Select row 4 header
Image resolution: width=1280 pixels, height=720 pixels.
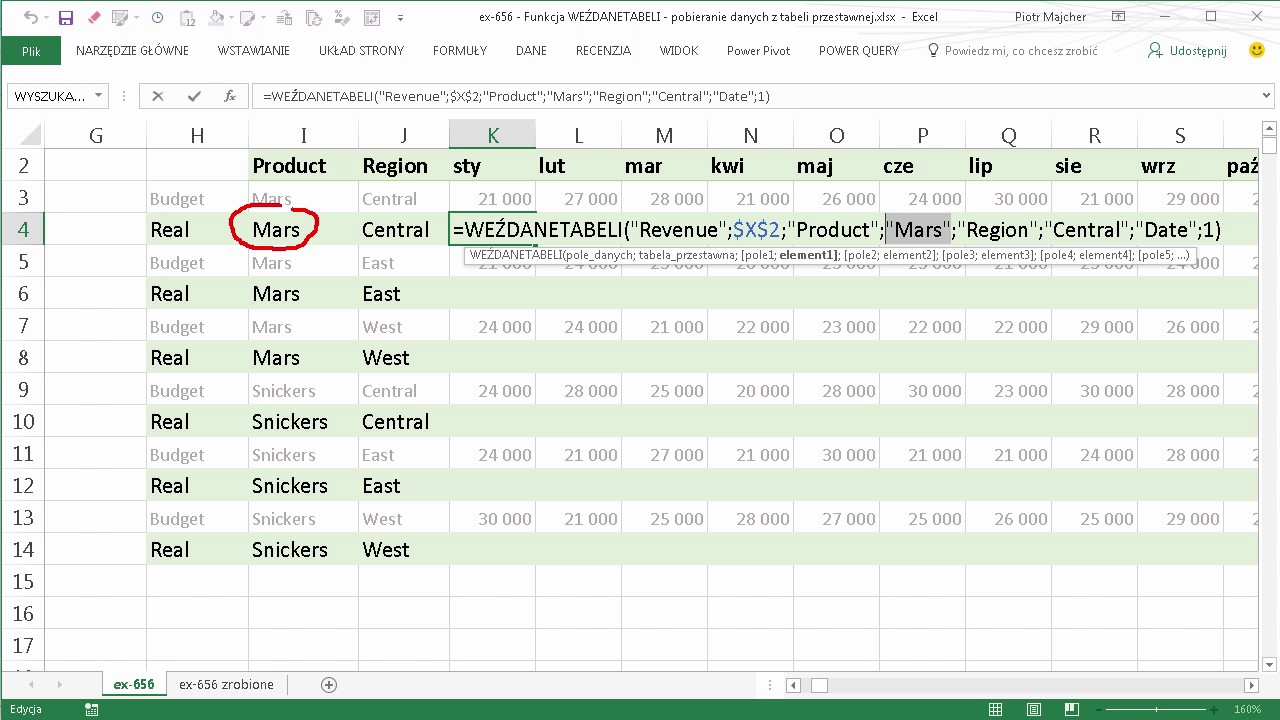click(x=22, y=229)
